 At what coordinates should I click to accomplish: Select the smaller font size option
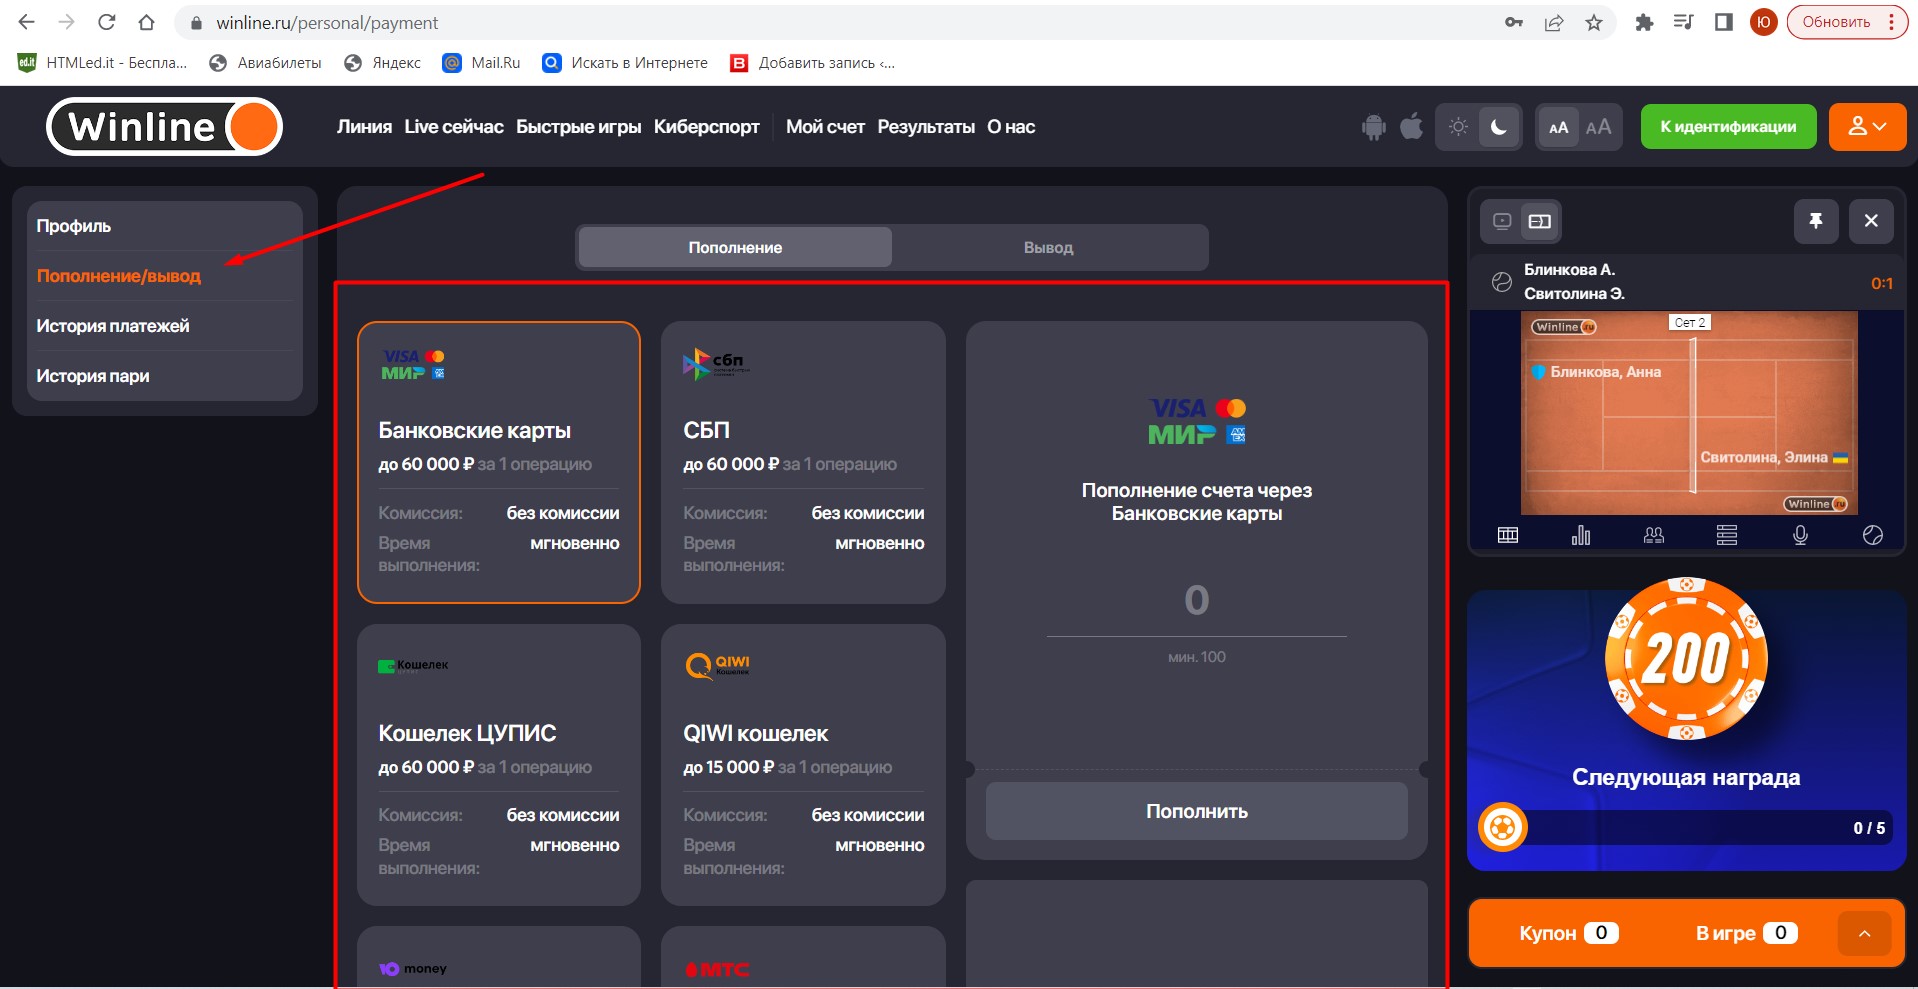[x=1558, y=127]
